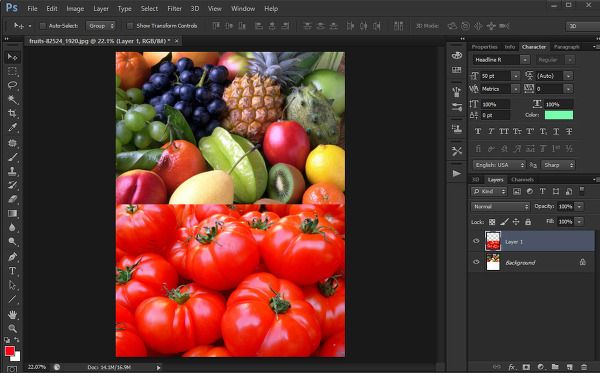The image size is (600, 373).
Task: Select the Zoom tool
Action: pos(12,329)
